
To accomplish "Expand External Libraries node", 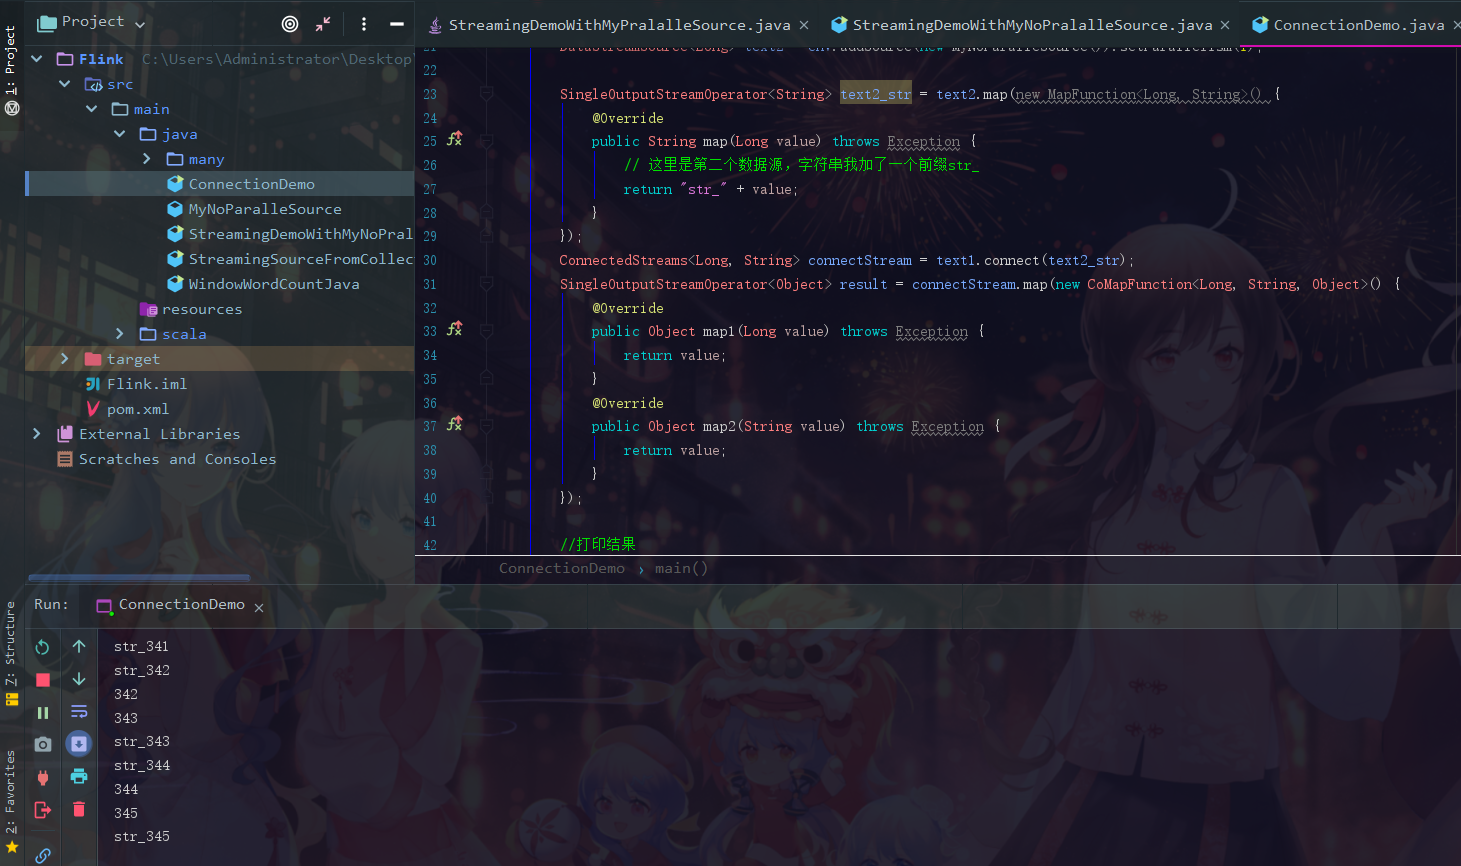I will tap(37, 434).
